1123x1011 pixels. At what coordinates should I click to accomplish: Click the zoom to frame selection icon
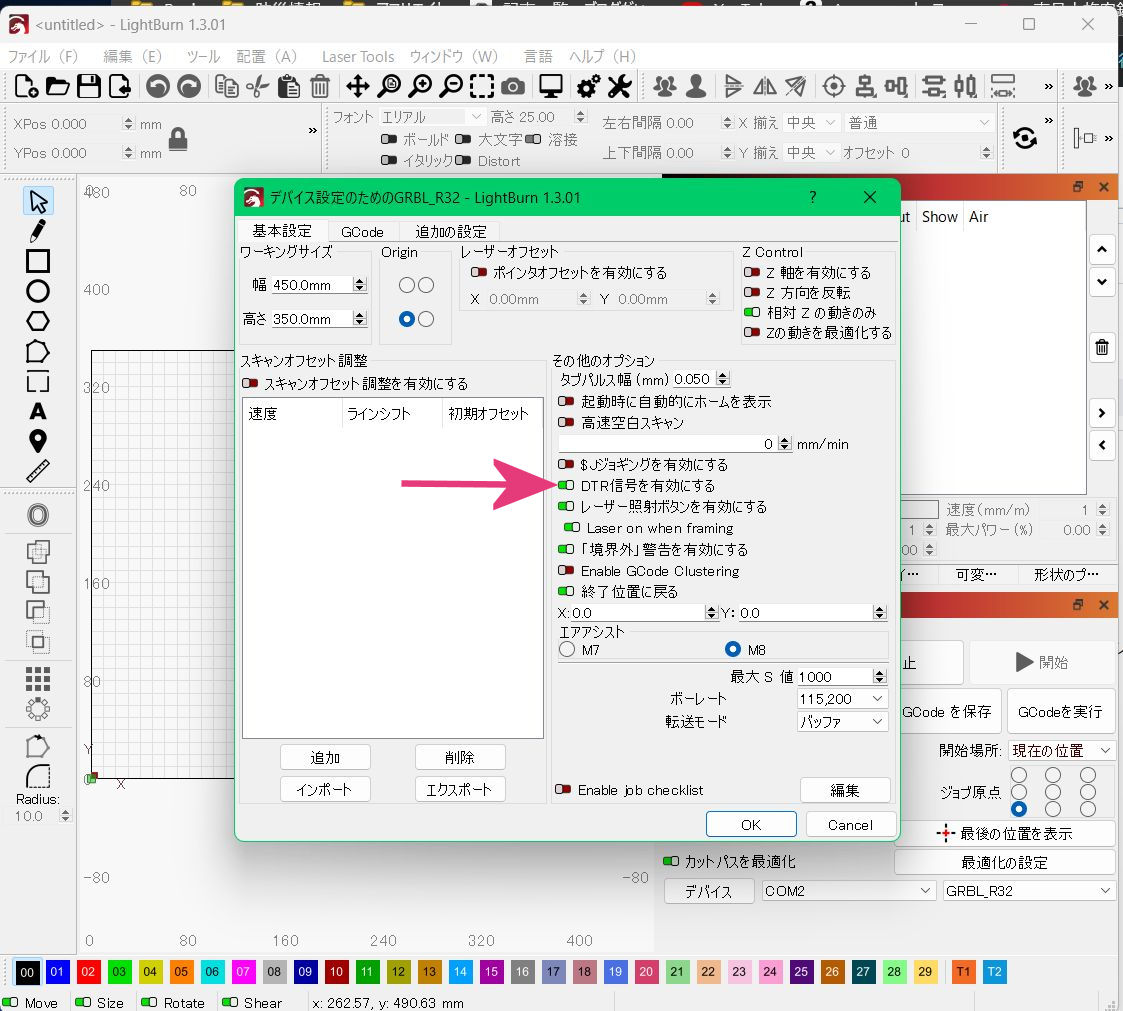[482, 87]
